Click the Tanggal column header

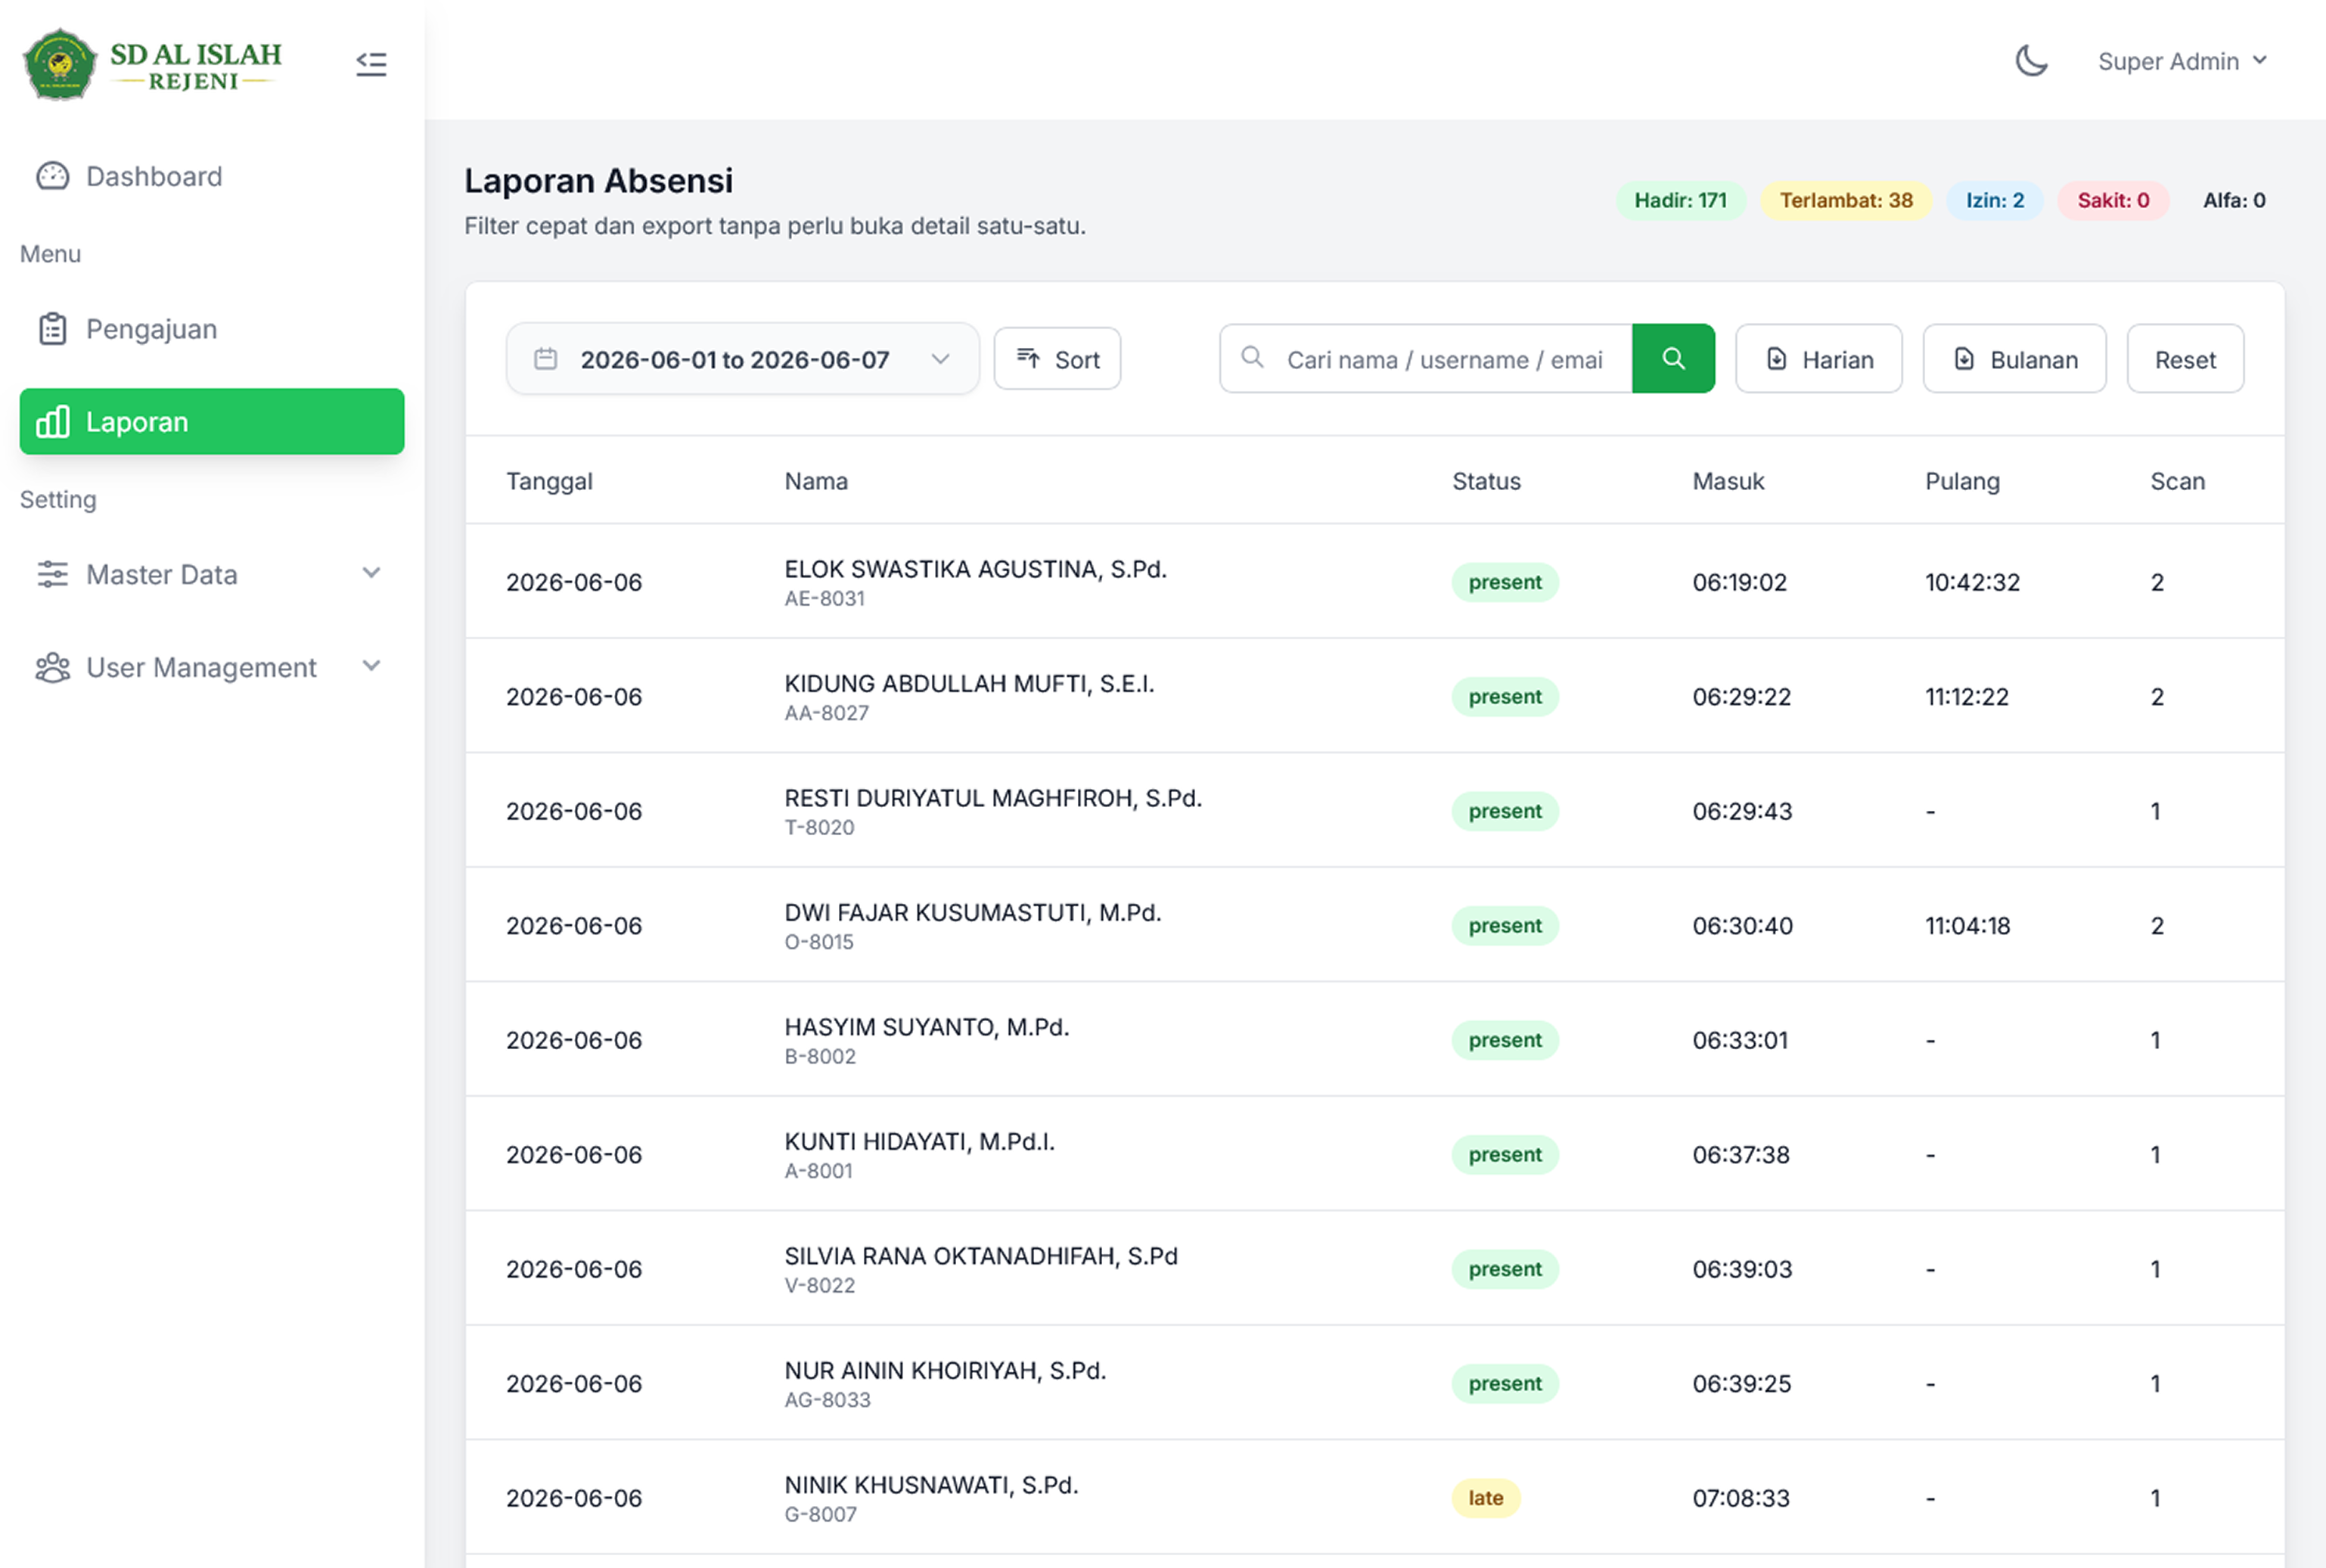coord(549,481)
